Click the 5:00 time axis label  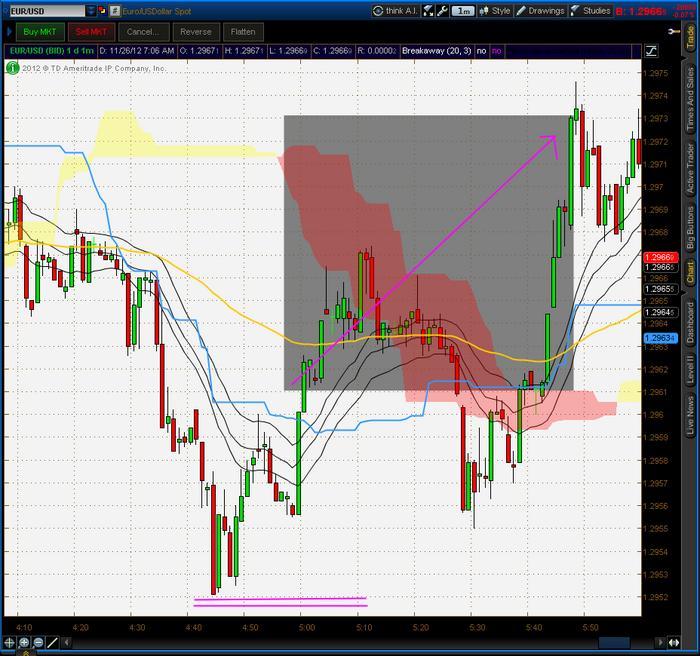click(307, 627)
